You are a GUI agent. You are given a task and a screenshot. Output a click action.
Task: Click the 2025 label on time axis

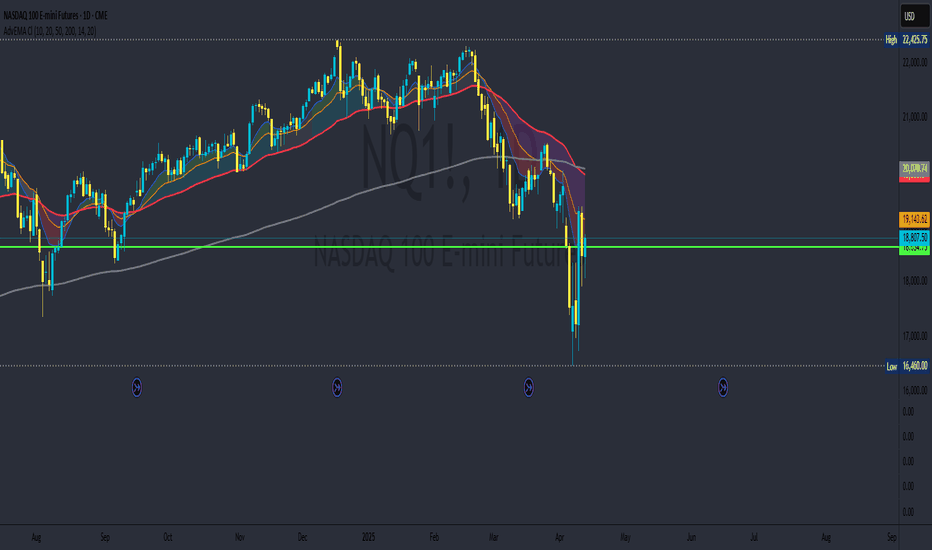click(x=369, y=538)
